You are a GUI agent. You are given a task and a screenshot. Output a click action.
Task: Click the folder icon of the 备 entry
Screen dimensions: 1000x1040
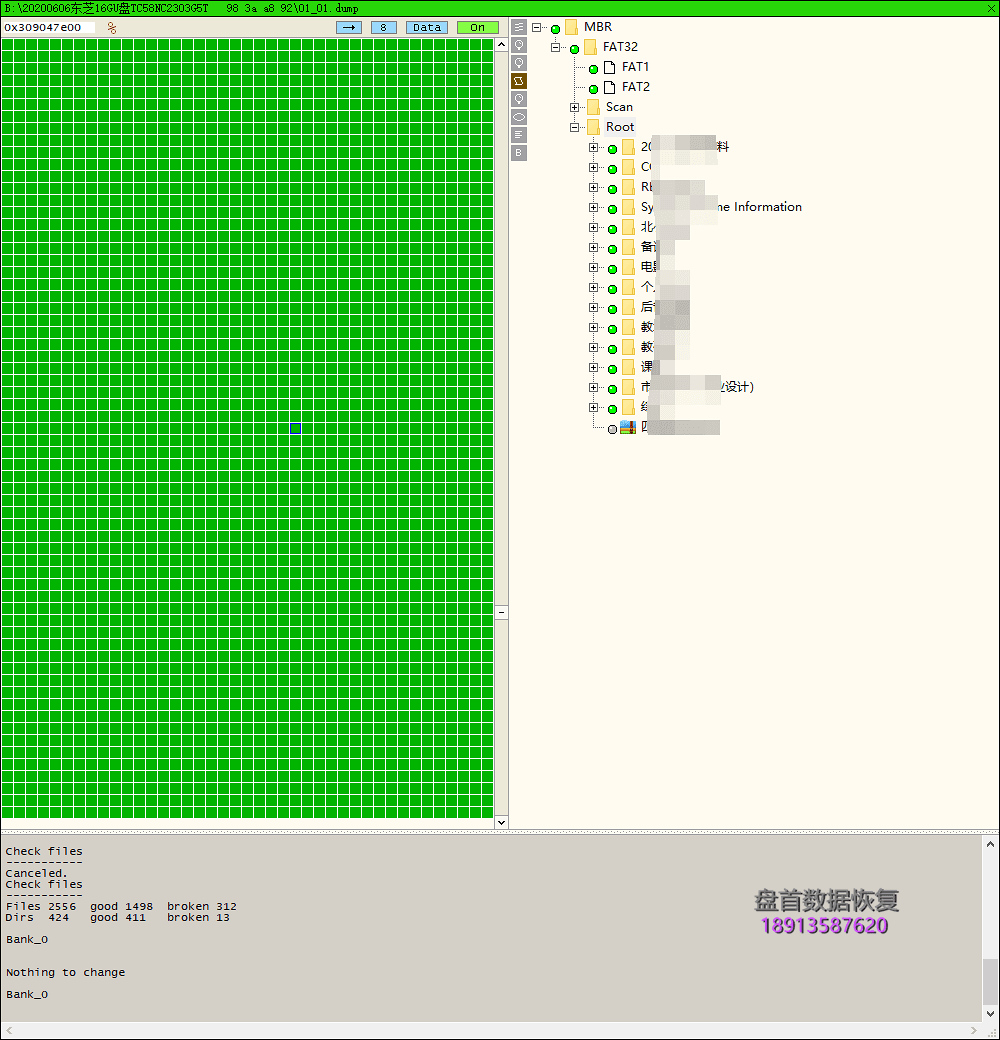(629, 247)
